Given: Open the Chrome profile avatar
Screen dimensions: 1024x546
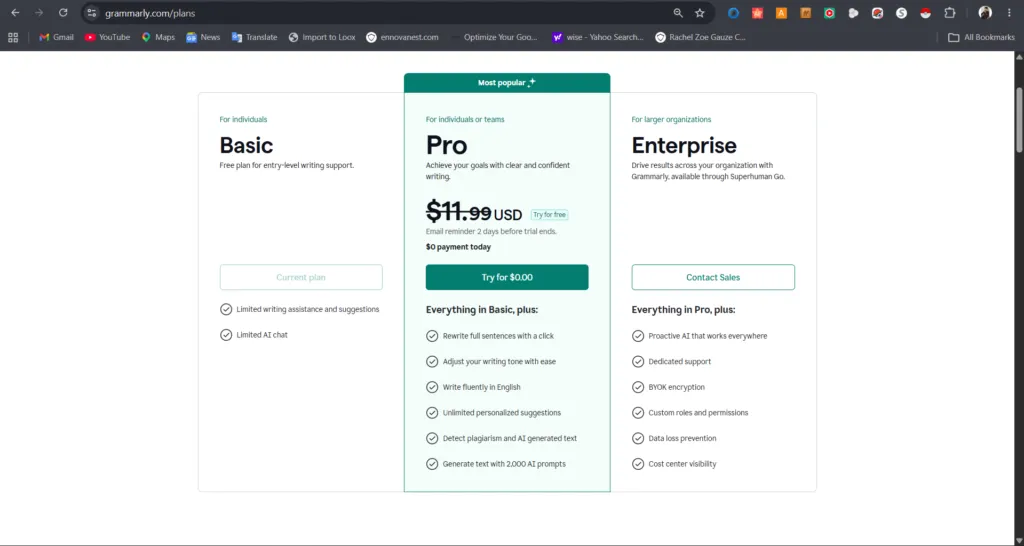Looking at the screenshot, I should click(985, 13).
